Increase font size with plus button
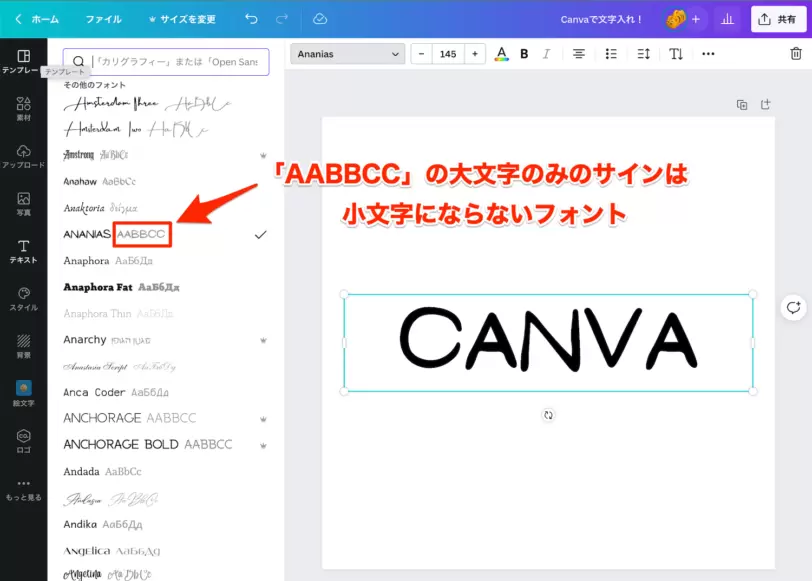 [474, 54]
